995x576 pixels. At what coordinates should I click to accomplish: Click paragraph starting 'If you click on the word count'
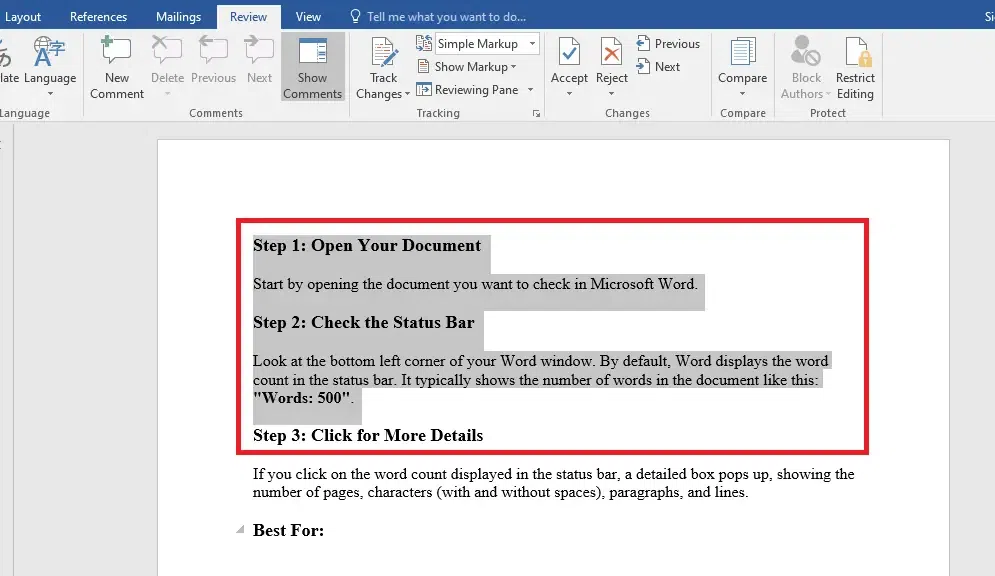tap(553, 483)
